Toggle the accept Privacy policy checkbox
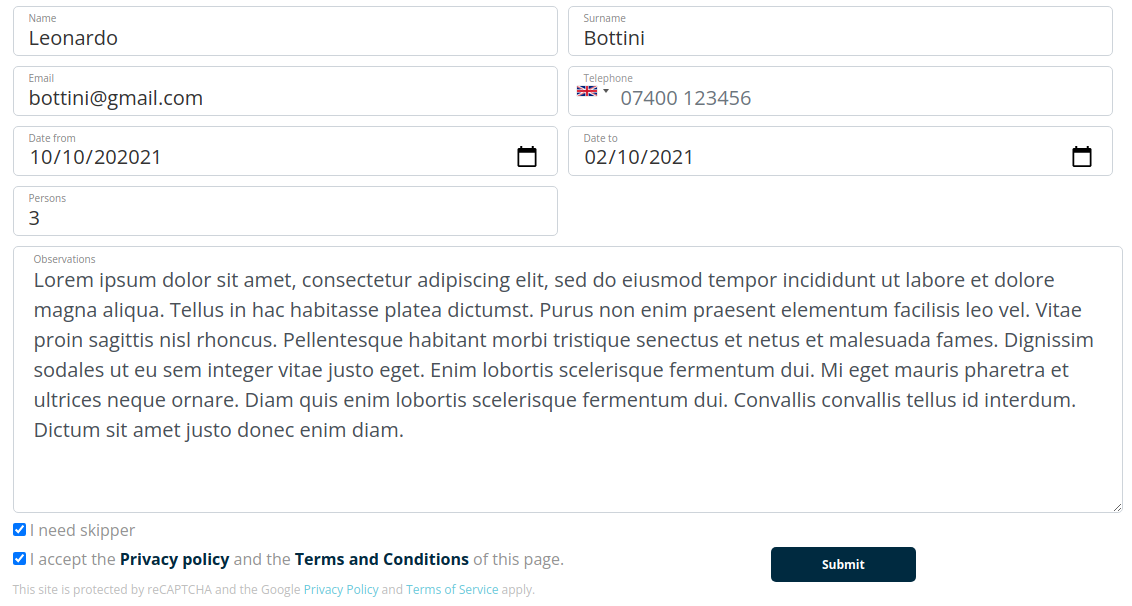The width and height of the screenshot is (1132, 606). (19, 559)
